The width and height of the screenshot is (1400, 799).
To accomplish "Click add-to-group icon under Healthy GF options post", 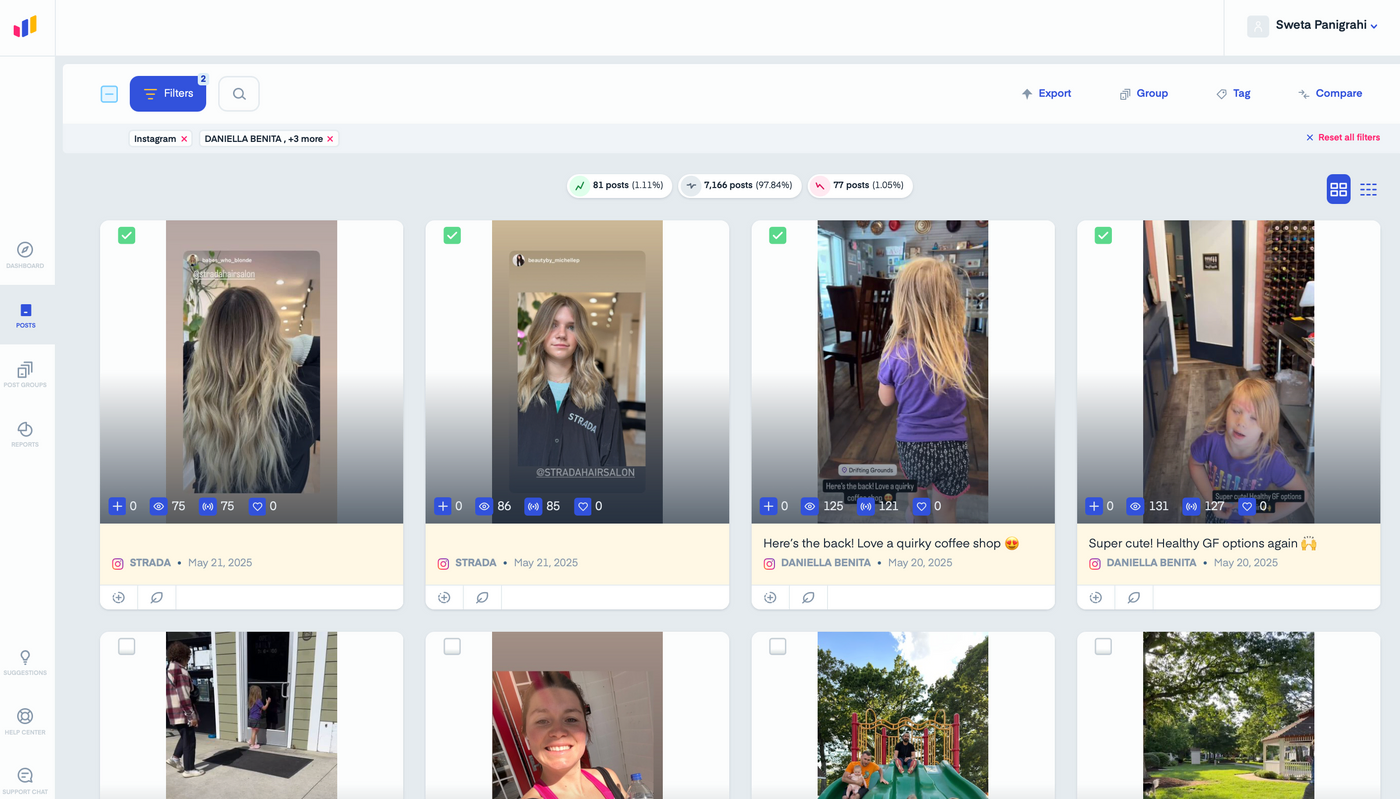I will pyautogui.click(x=1096, y=597).
